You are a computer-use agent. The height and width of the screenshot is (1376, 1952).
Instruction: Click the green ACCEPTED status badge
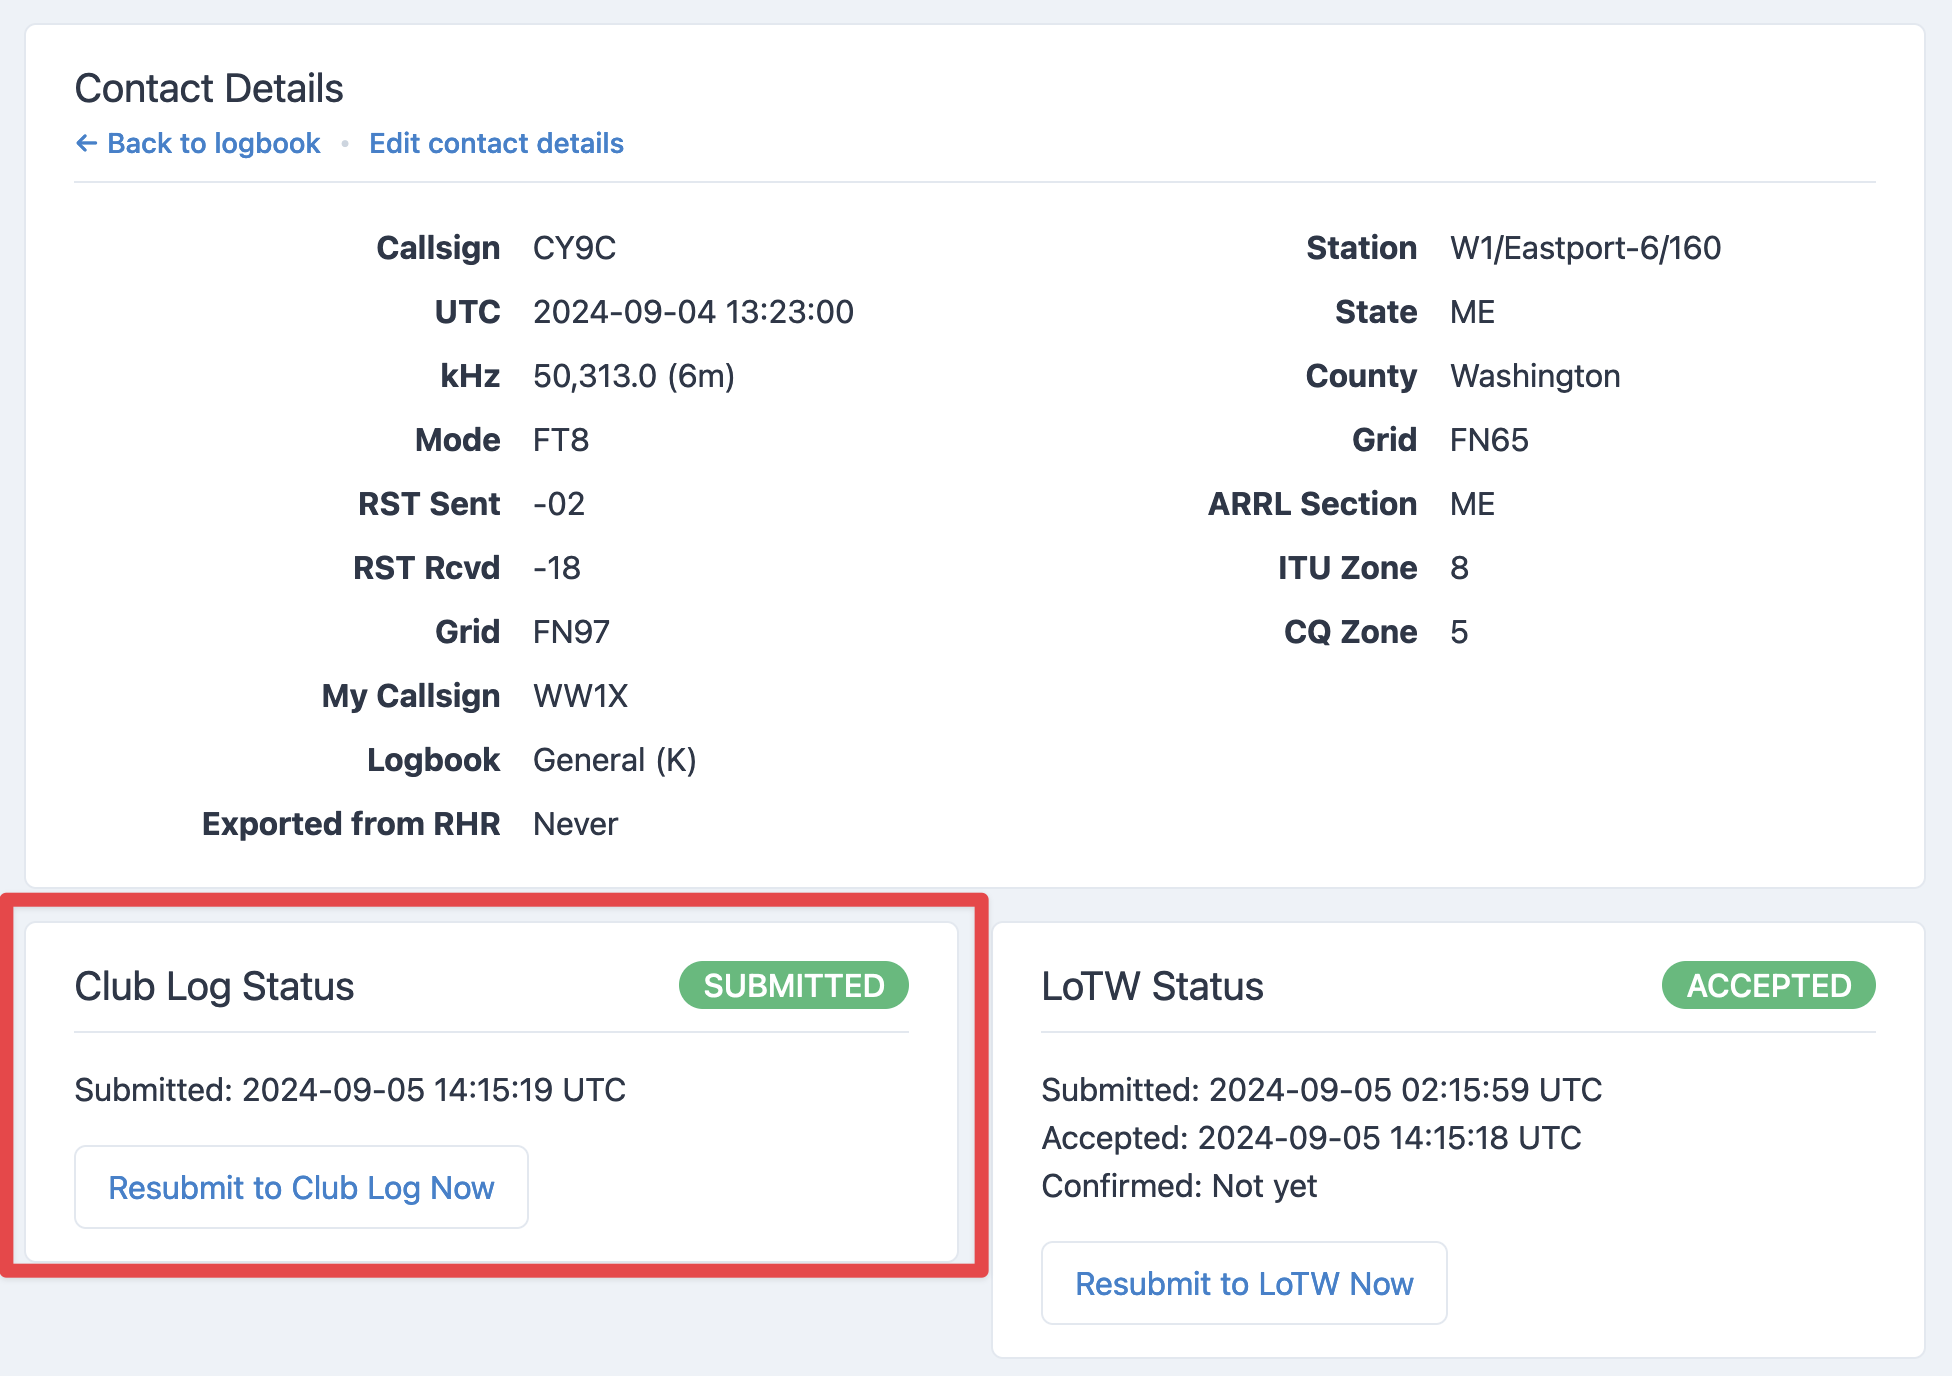click(1768, 986)
